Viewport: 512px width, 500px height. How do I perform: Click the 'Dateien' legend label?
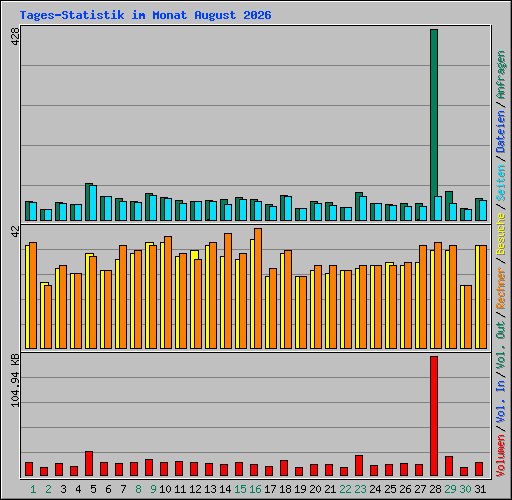(x=501, y=132)
